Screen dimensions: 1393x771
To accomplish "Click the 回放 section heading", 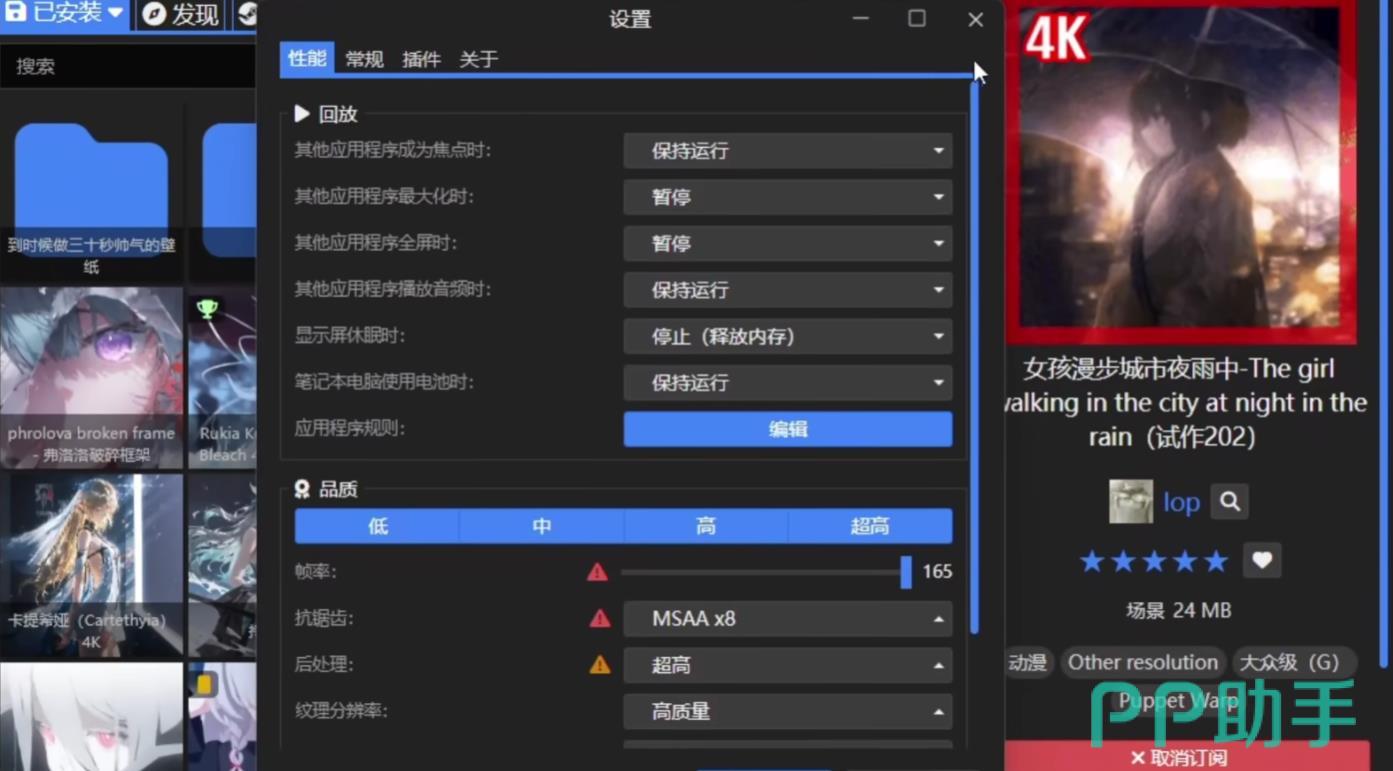I will coord(326,114).
